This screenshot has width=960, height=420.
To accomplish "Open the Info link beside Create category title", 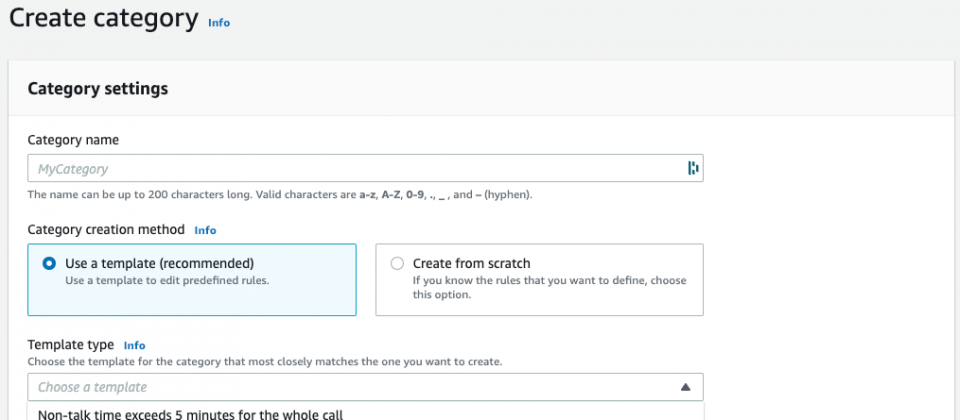I will [219, 23].
